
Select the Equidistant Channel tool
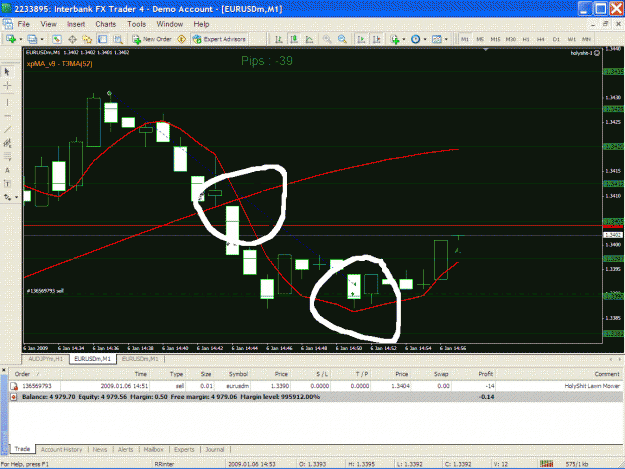pyautogui.click(x=7, y=143)
